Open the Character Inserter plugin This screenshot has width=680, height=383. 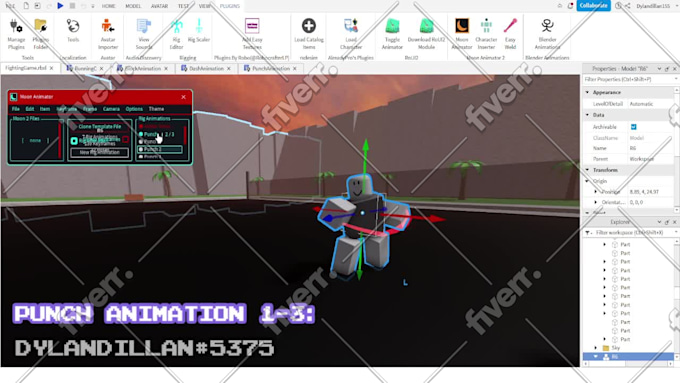coord(486,34)
